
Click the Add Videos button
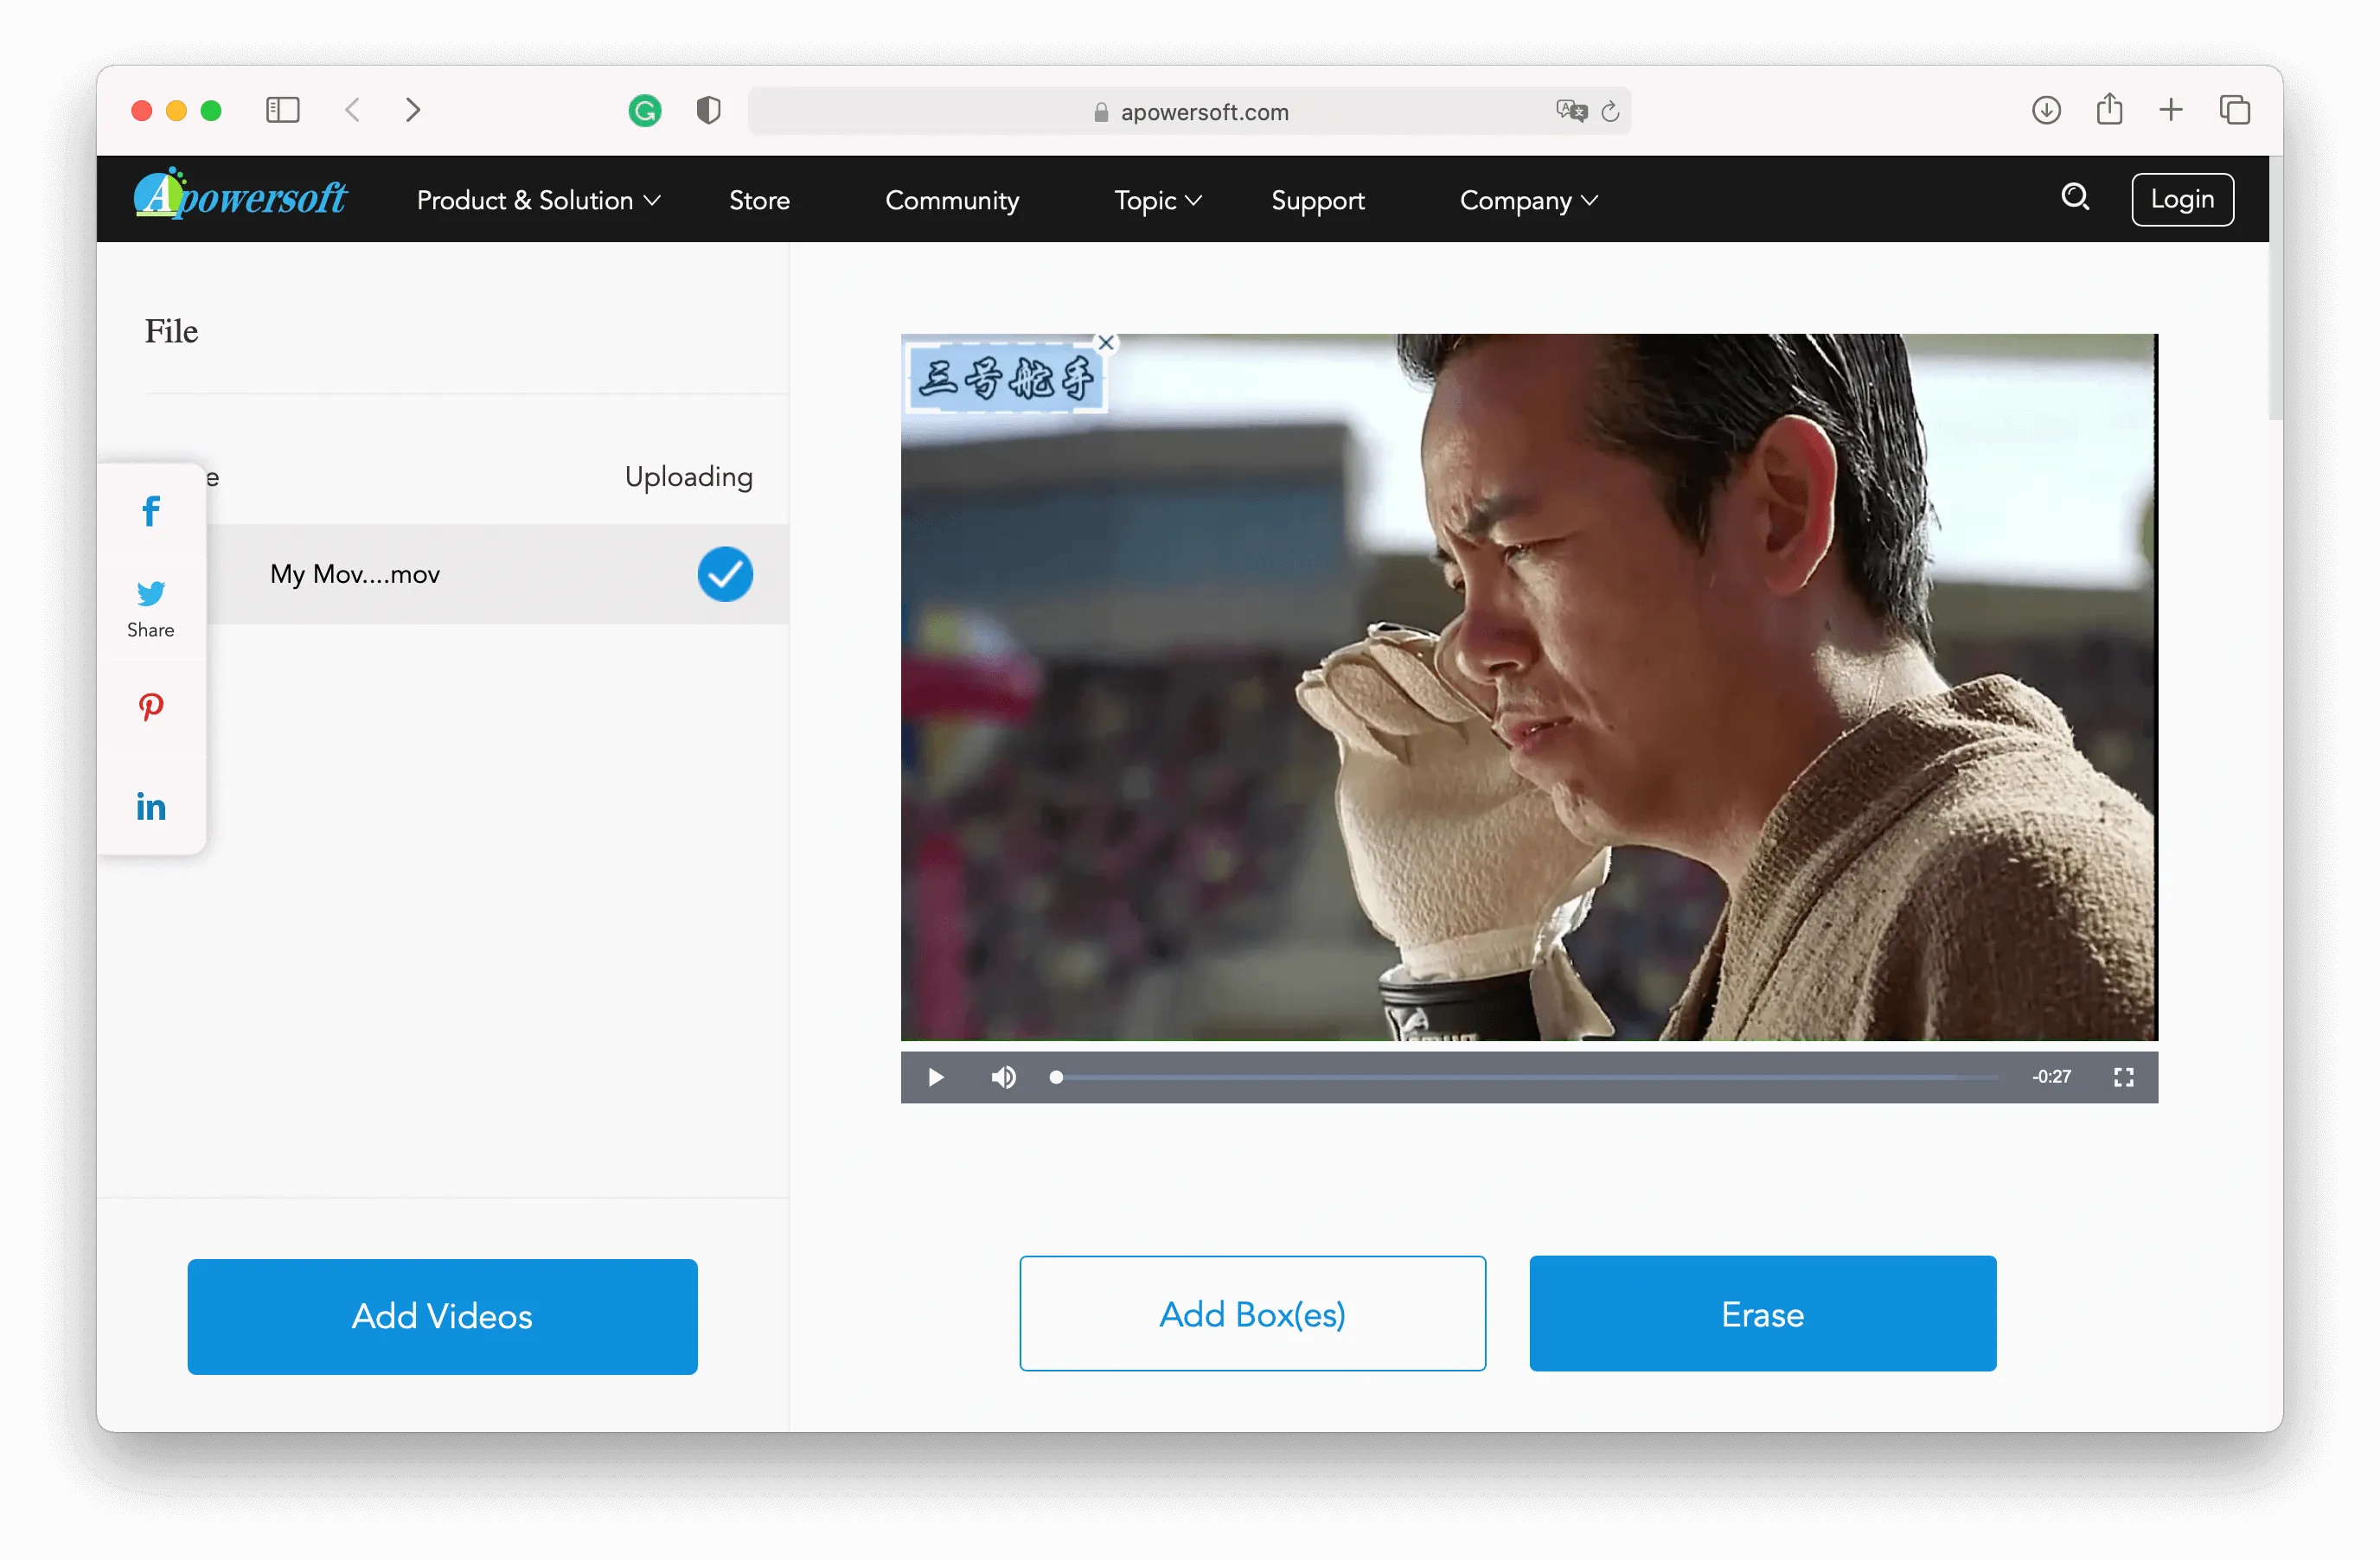click(442, 1316)
